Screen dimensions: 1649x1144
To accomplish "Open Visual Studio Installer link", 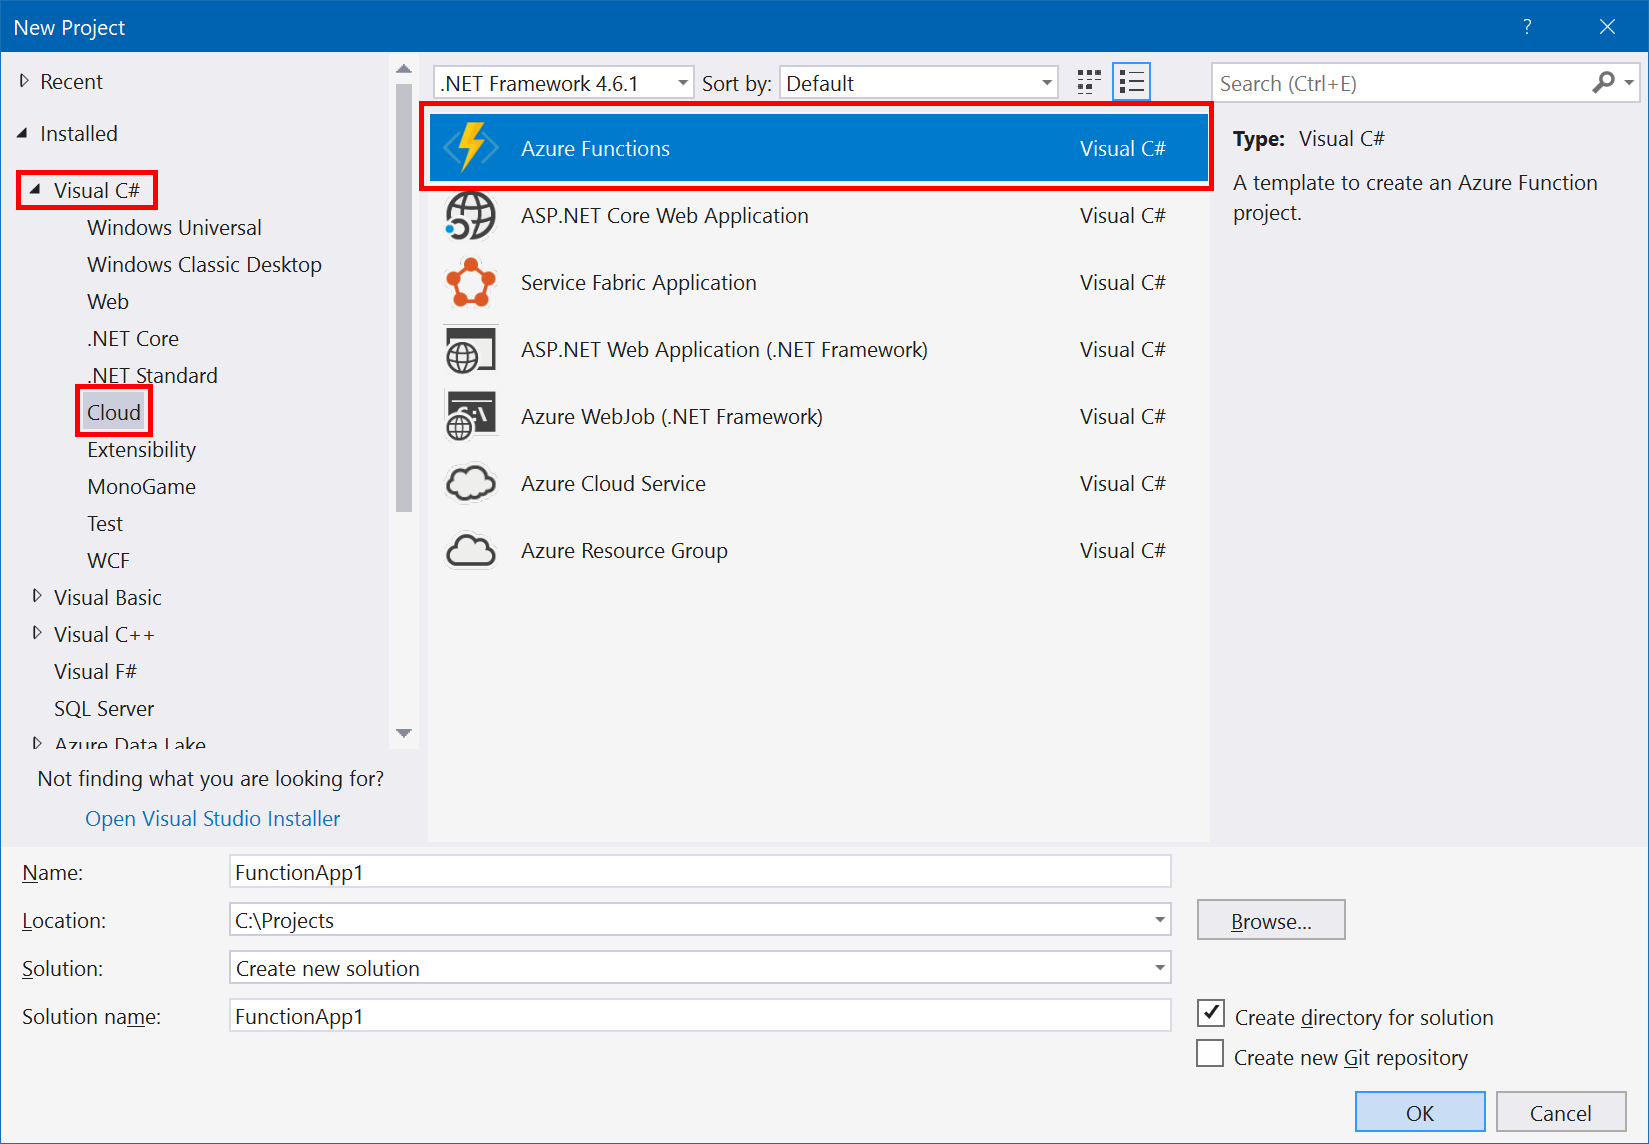I will tap(213, 819).
